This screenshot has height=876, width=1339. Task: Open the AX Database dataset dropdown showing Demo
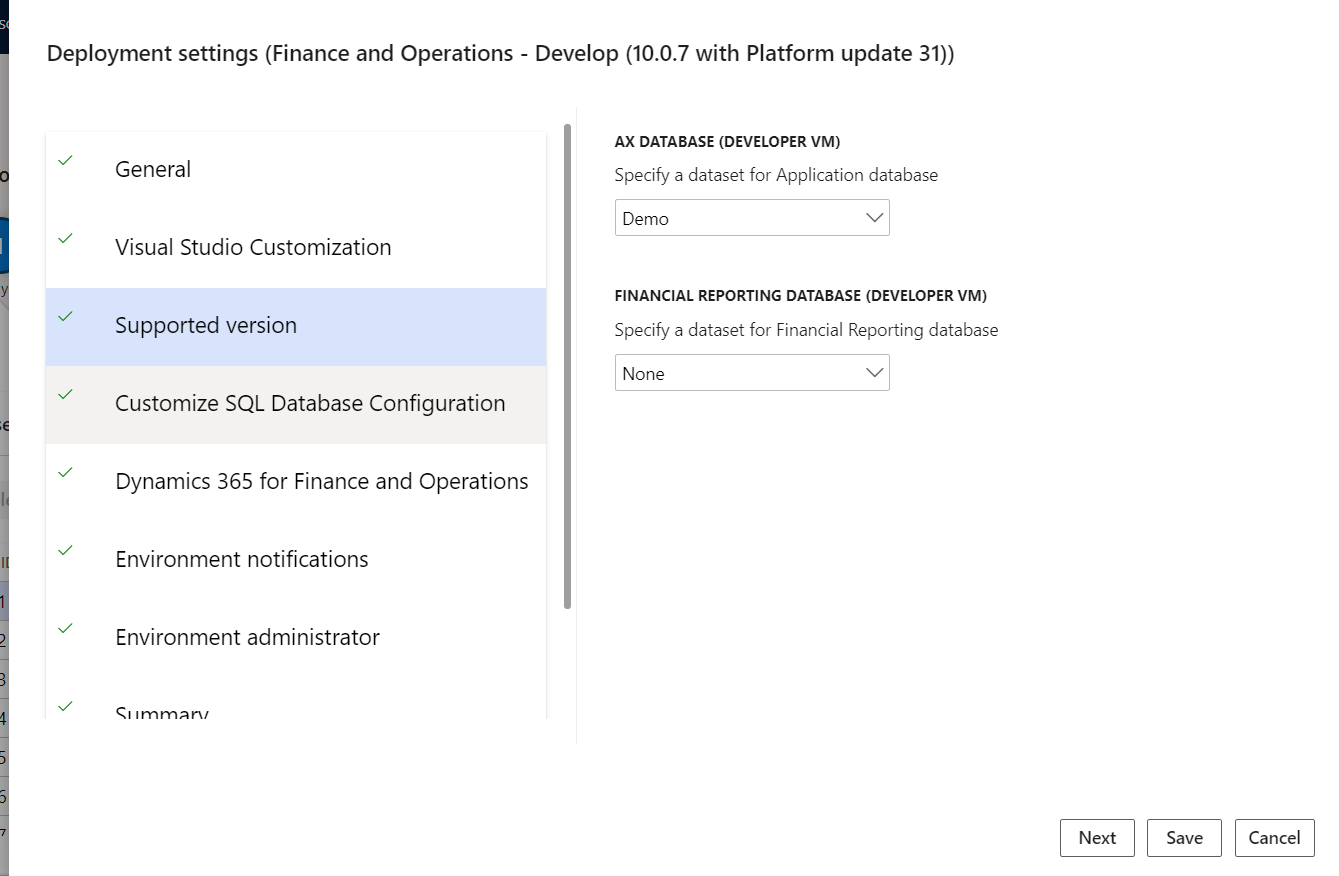752,218
